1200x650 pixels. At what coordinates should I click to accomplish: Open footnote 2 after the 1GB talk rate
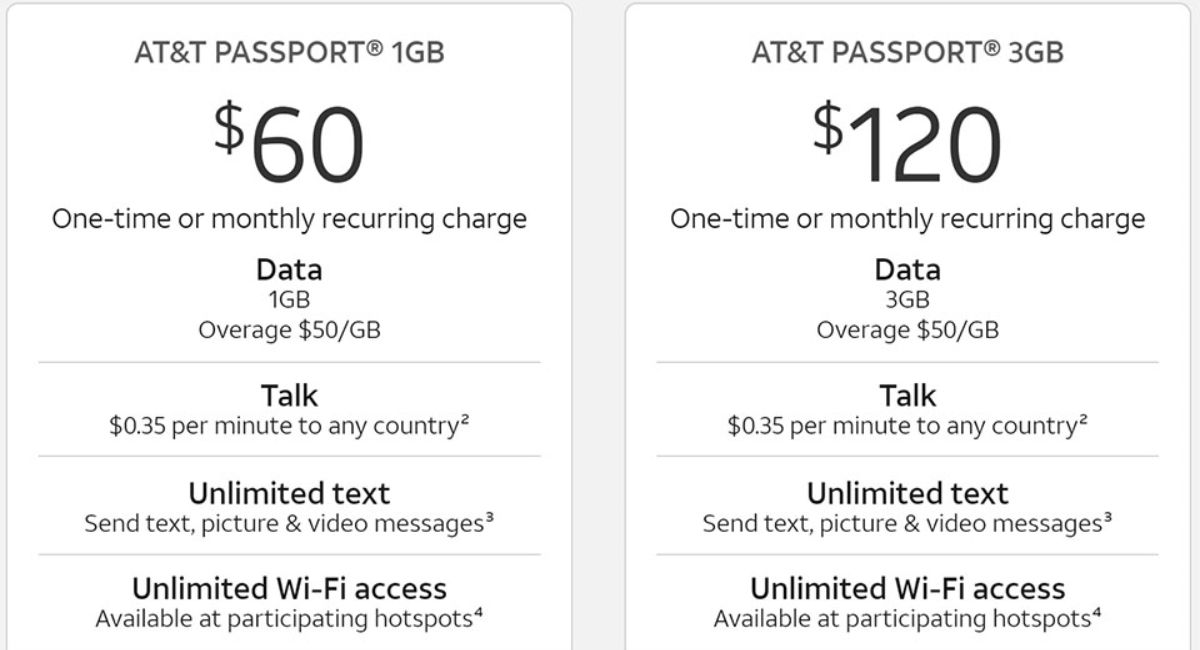[465, 420]
